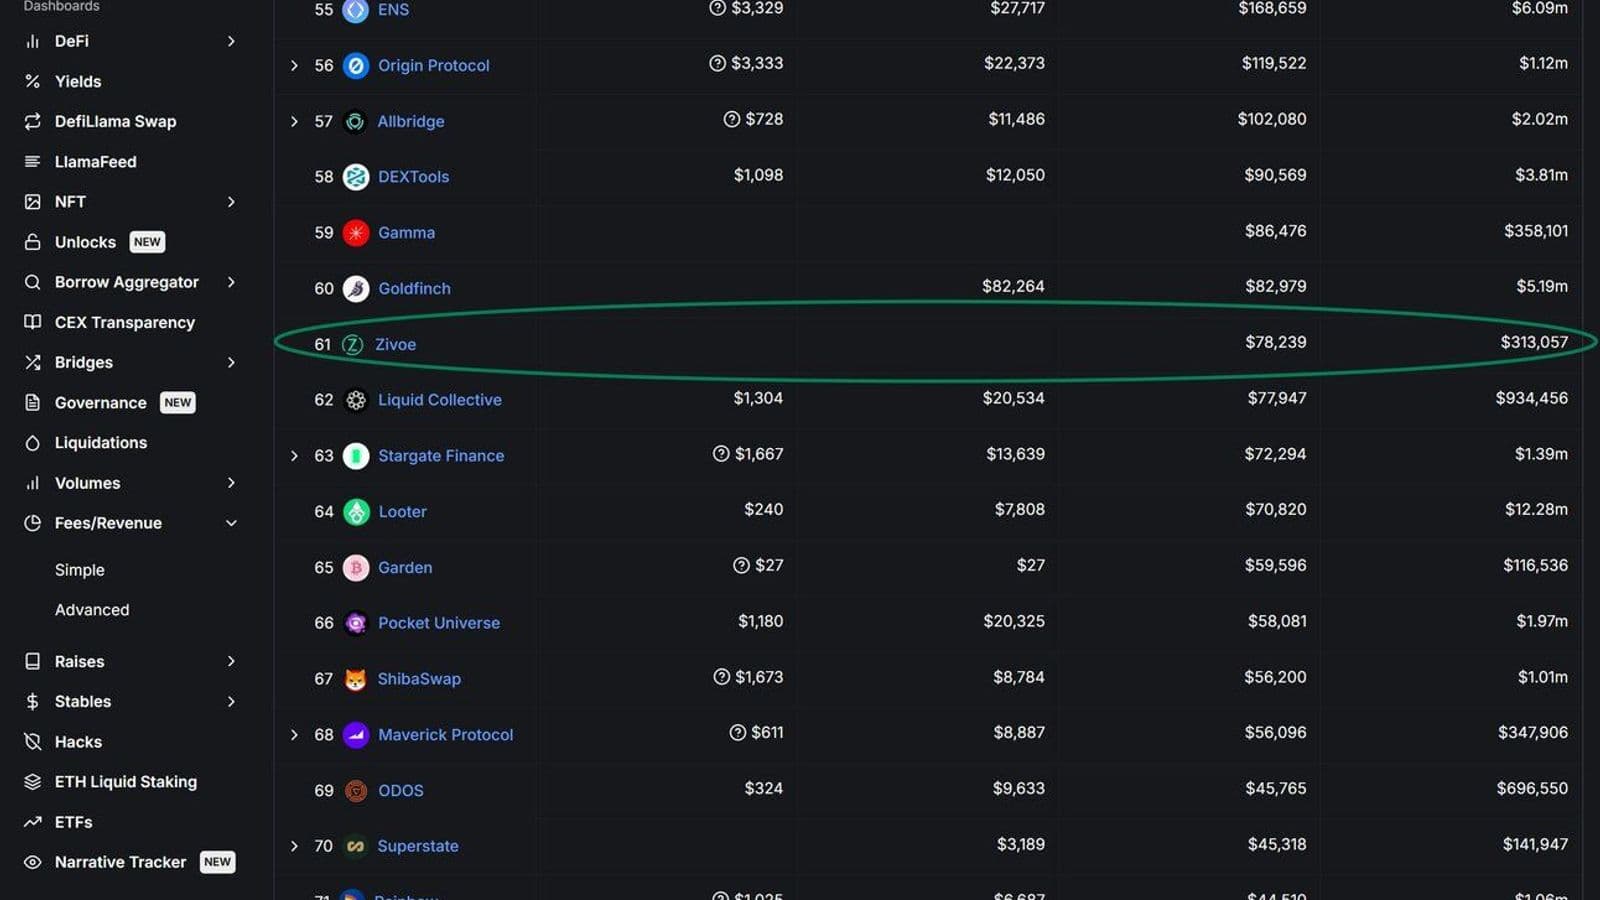
Task: Click the Governance document icon
Action: click(33, 402)
